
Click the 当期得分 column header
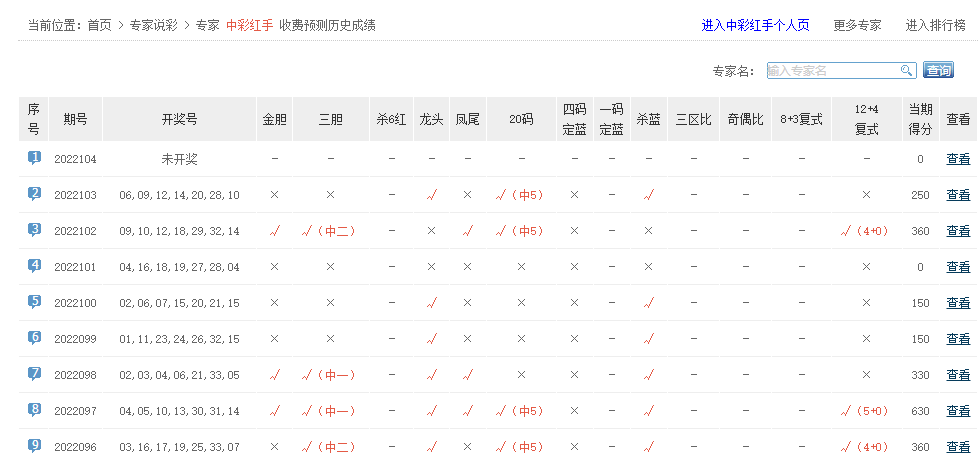pyautogui.click(x=920, y=119)
